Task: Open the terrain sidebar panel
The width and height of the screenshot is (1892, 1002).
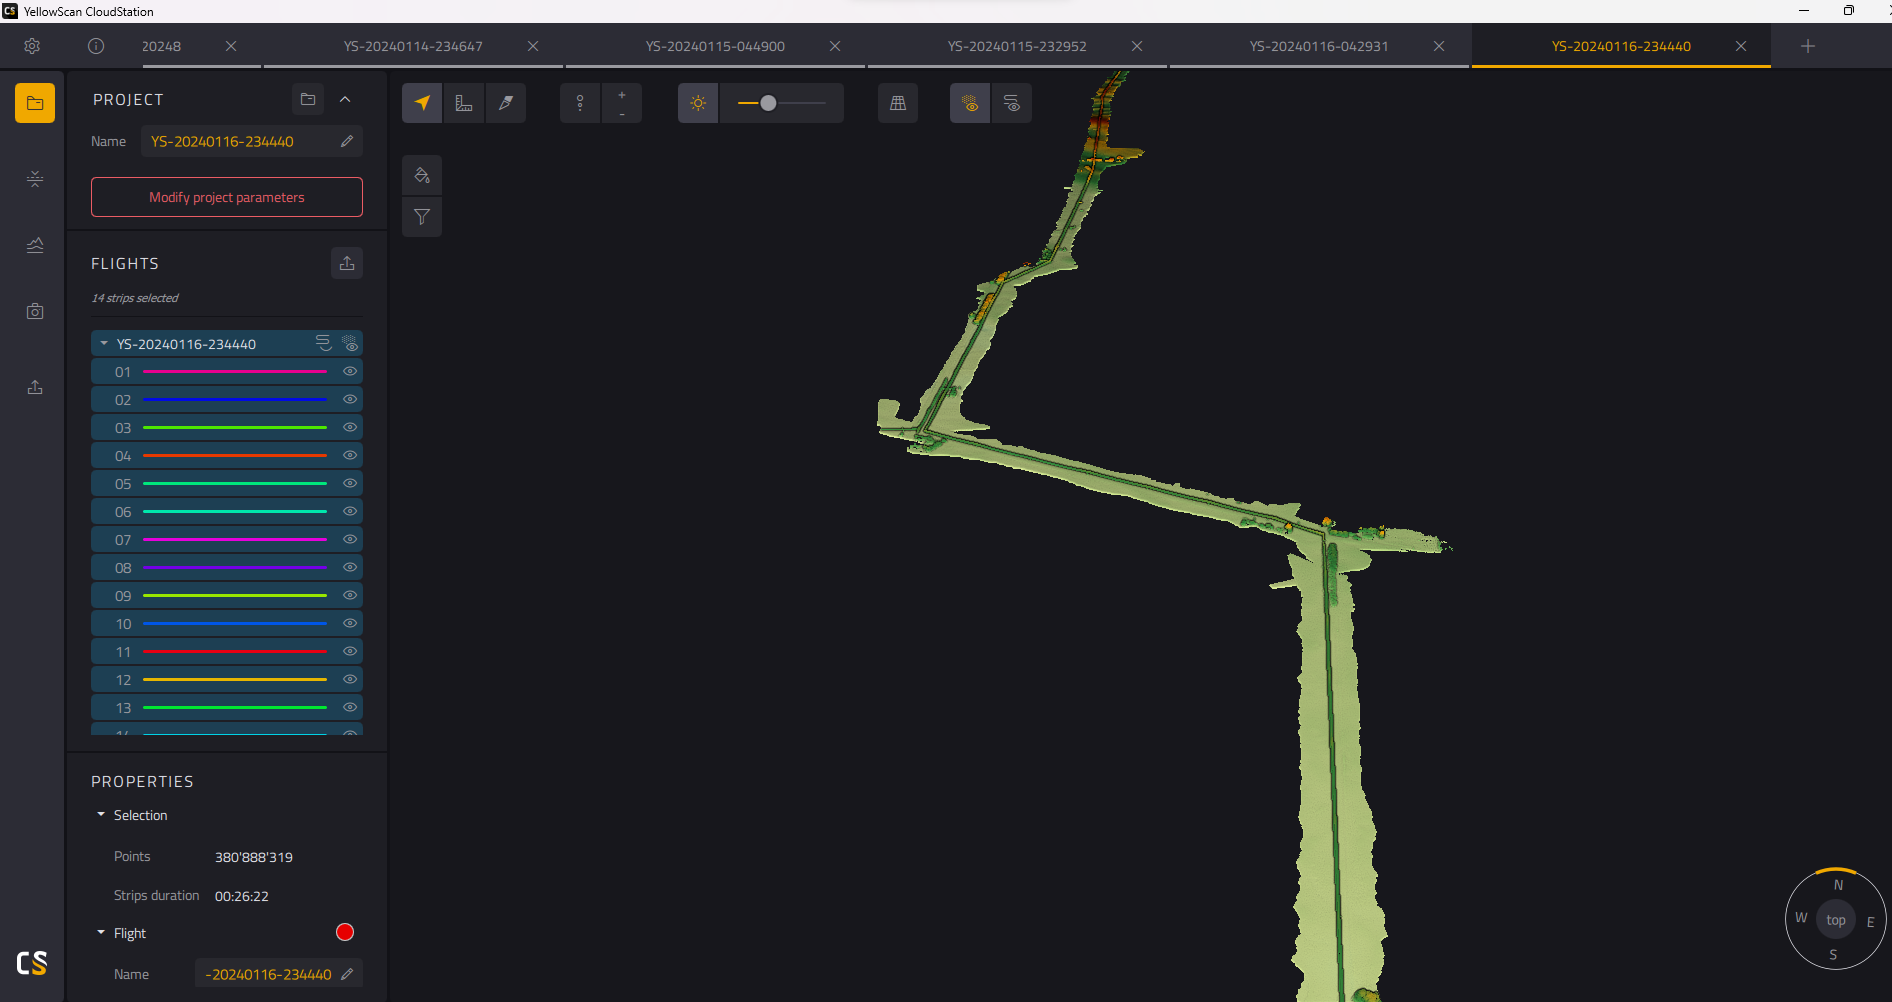Action: (x=35, y=245)
